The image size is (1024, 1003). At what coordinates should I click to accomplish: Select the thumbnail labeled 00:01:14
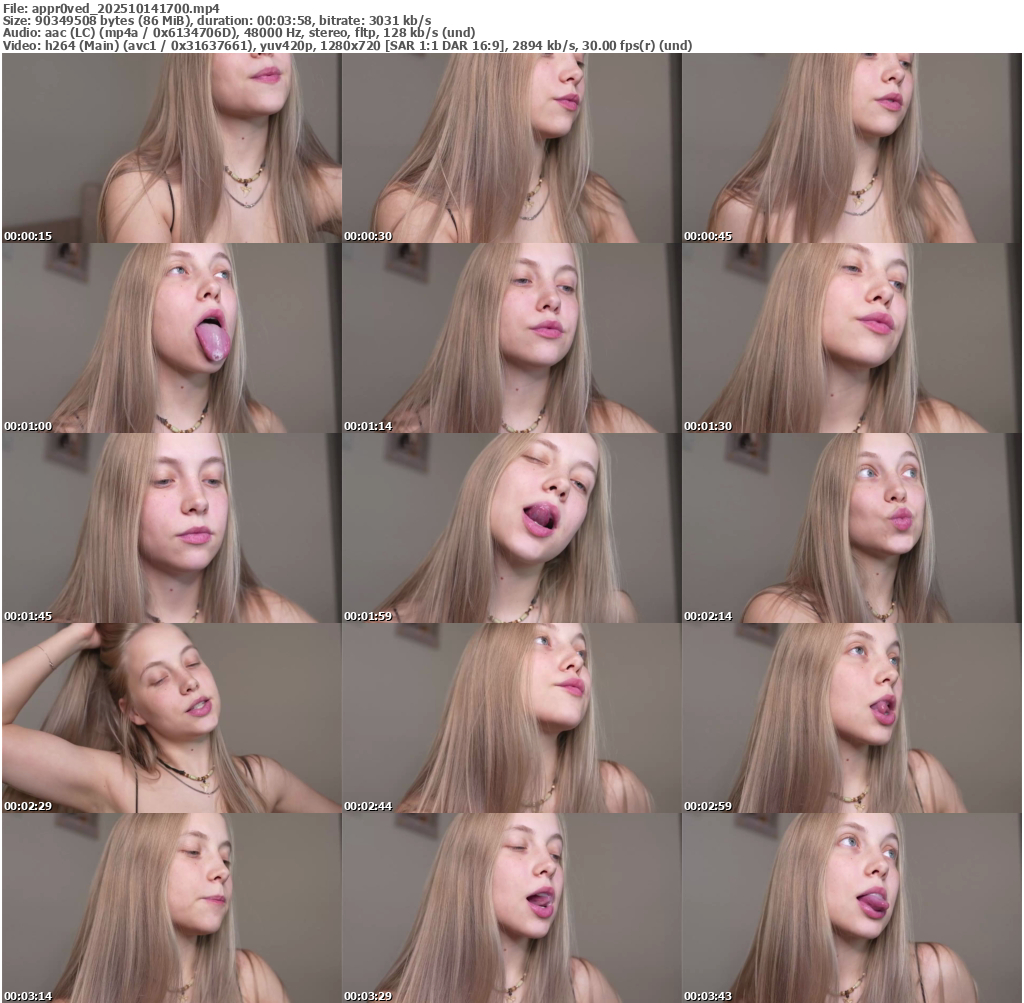click(511, 338)
